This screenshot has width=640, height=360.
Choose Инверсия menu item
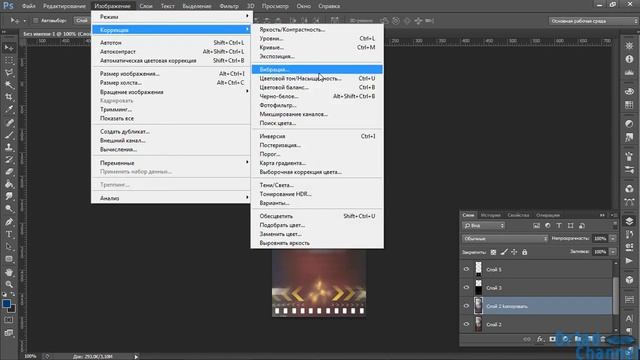(x=317, y=136)
